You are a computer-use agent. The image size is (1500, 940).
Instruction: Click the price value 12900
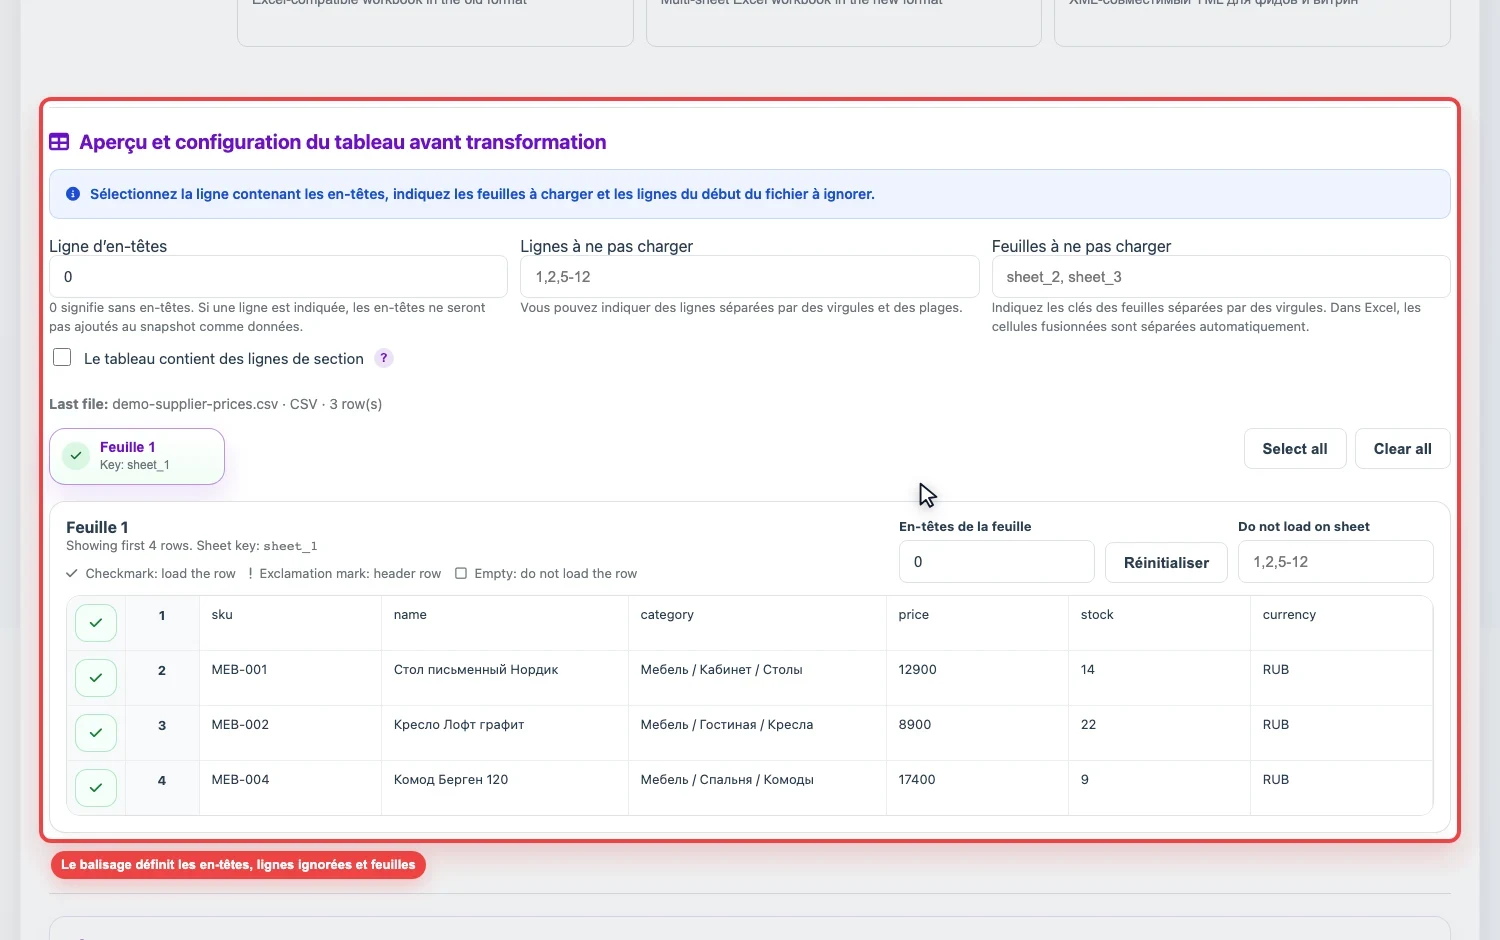pyautogui.click(x=917, y=670)
